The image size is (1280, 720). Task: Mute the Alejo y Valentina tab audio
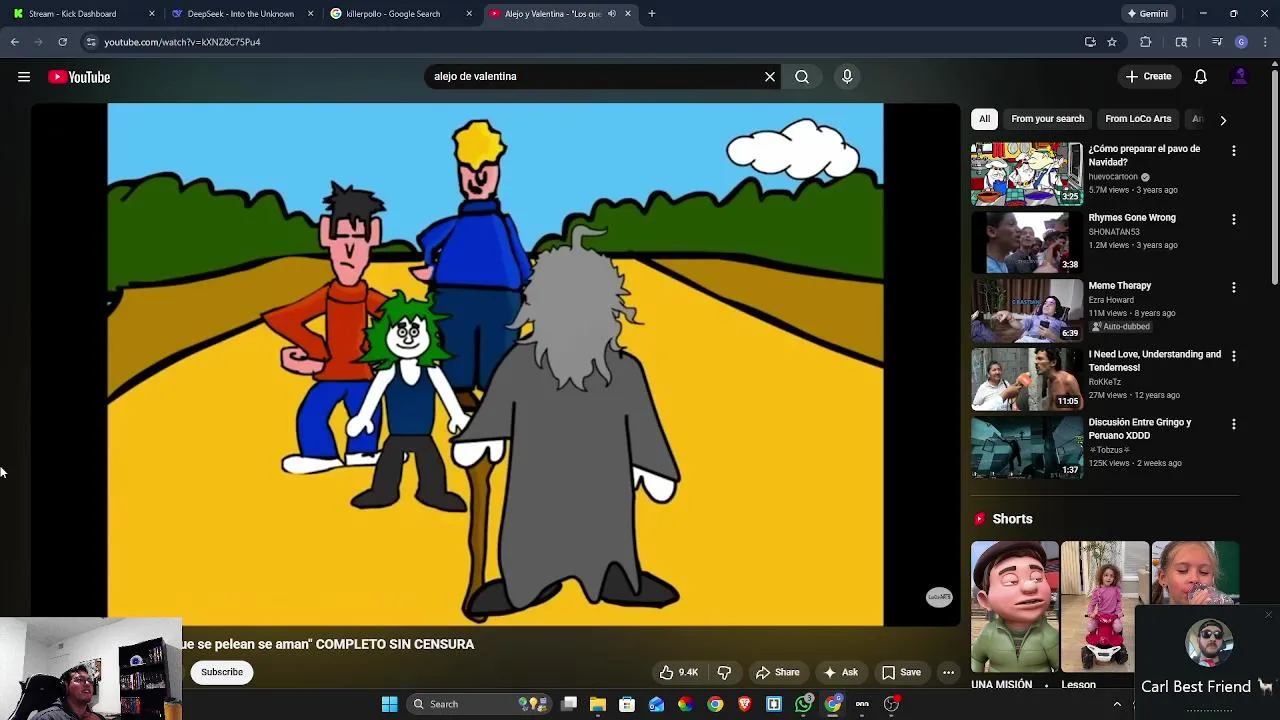[x=611, y=14]
